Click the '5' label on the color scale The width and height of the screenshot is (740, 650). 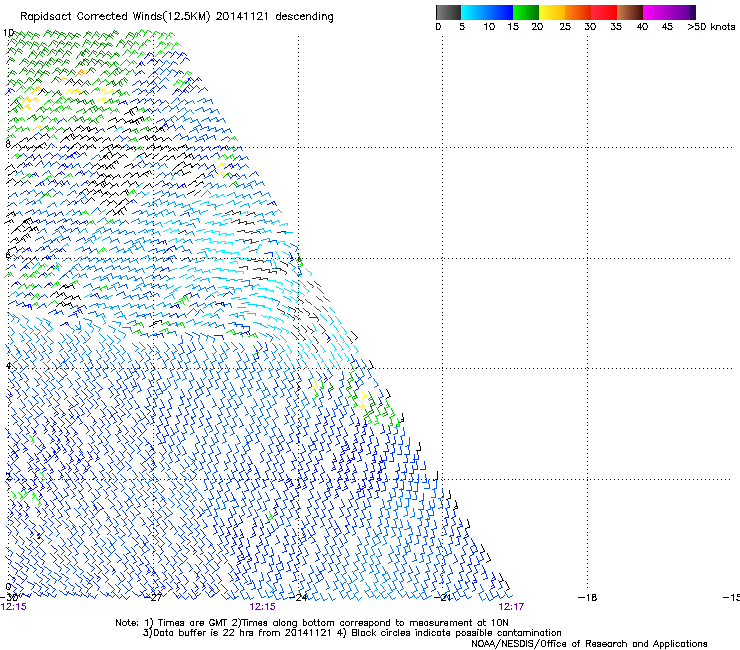(462, 27)
